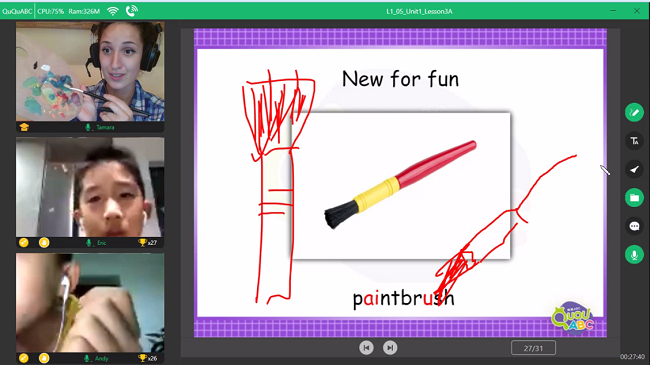The width and height of the screenshot is (650, 365).
Task: Open the green folder courseware icon
Action: (x=634, y=198)
